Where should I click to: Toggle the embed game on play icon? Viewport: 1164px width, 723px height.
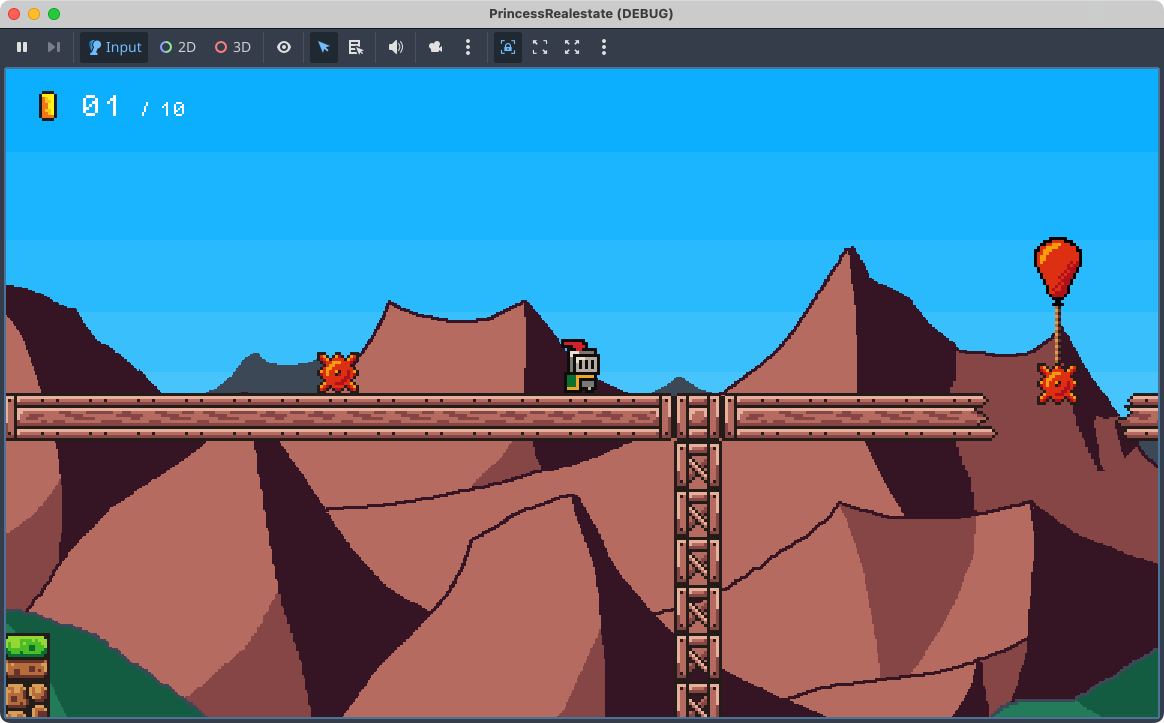[508, 47]
